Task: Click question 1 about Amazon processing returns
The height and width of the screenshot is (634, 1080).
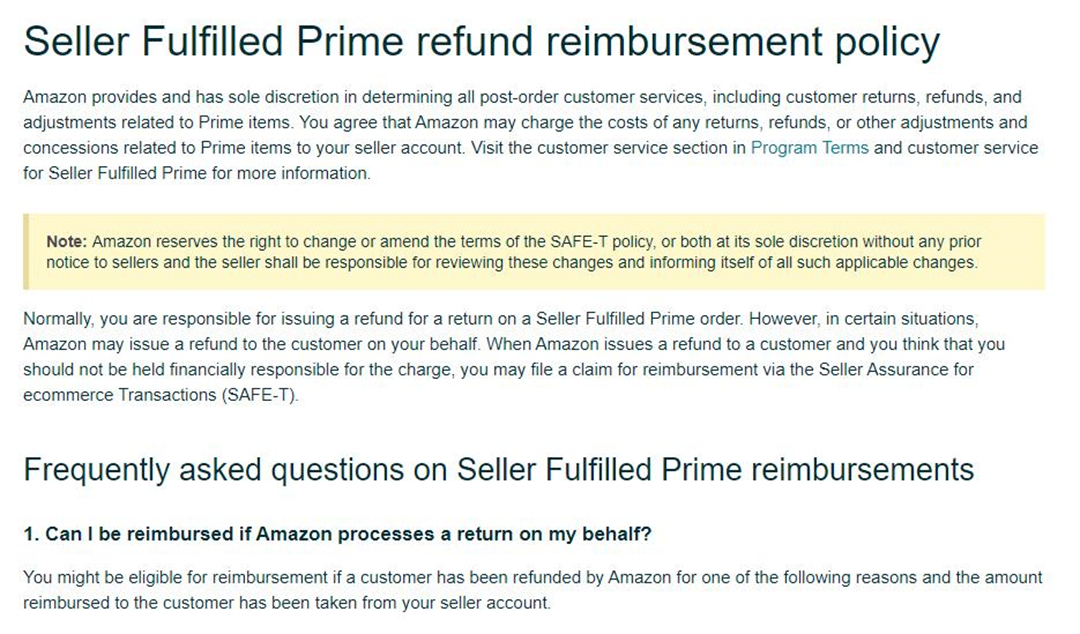Action: pos(338,534)
